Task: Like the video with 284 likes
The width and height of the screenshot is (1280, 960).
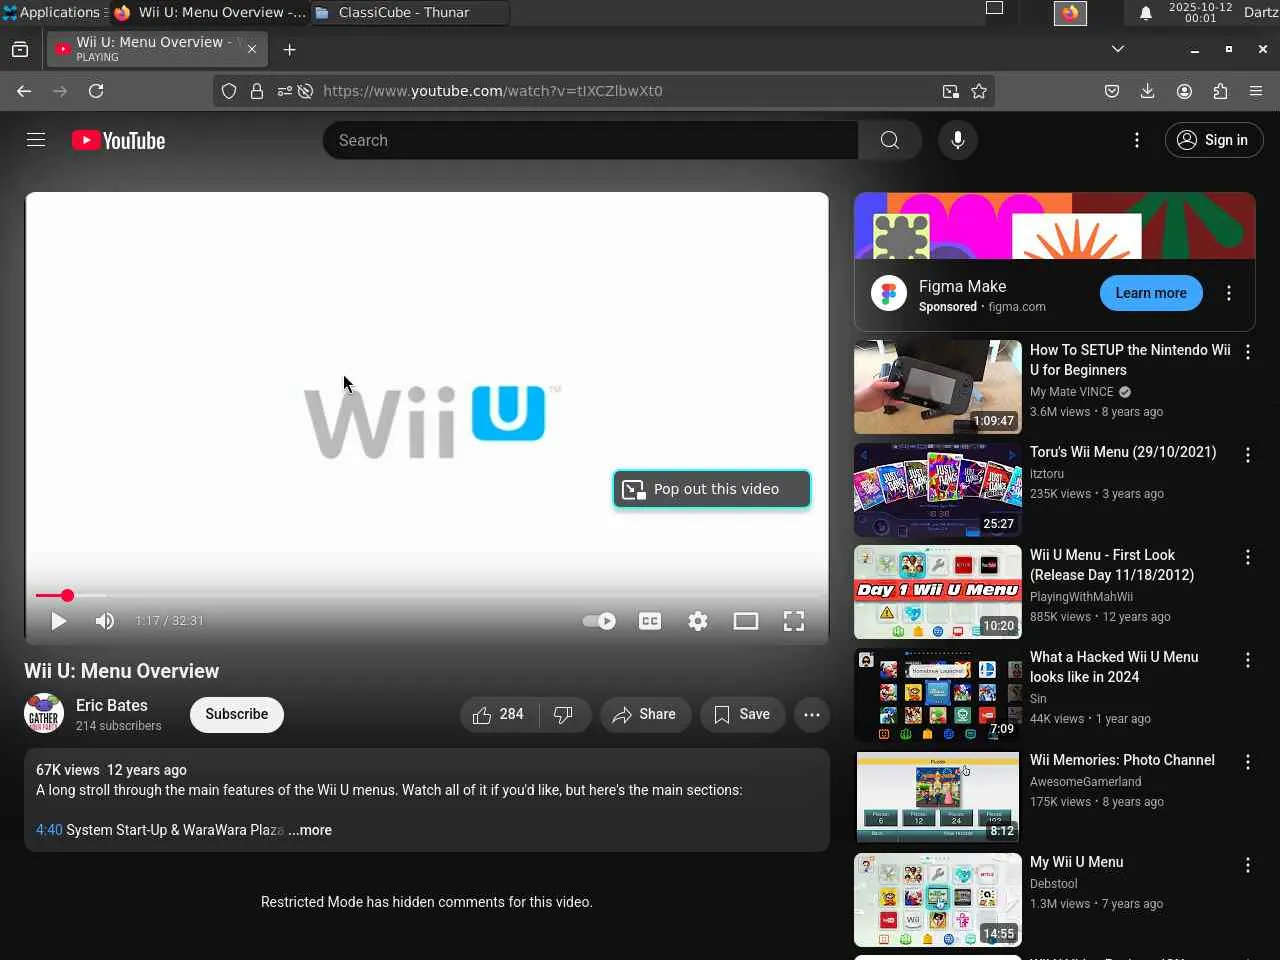Action: coord(499,714)
